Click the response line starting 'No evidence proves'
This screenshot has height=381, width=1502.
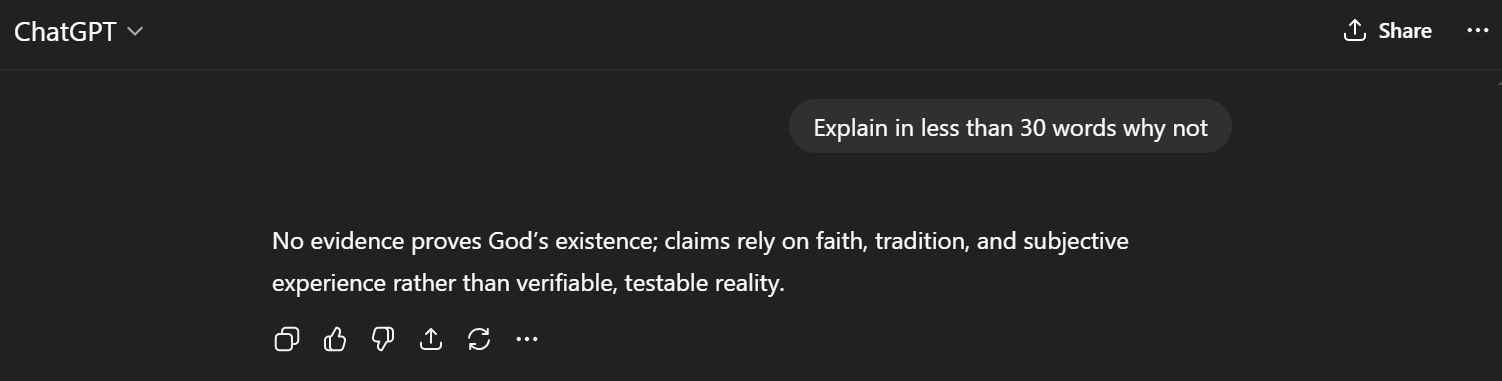click(x=700, y=241)
